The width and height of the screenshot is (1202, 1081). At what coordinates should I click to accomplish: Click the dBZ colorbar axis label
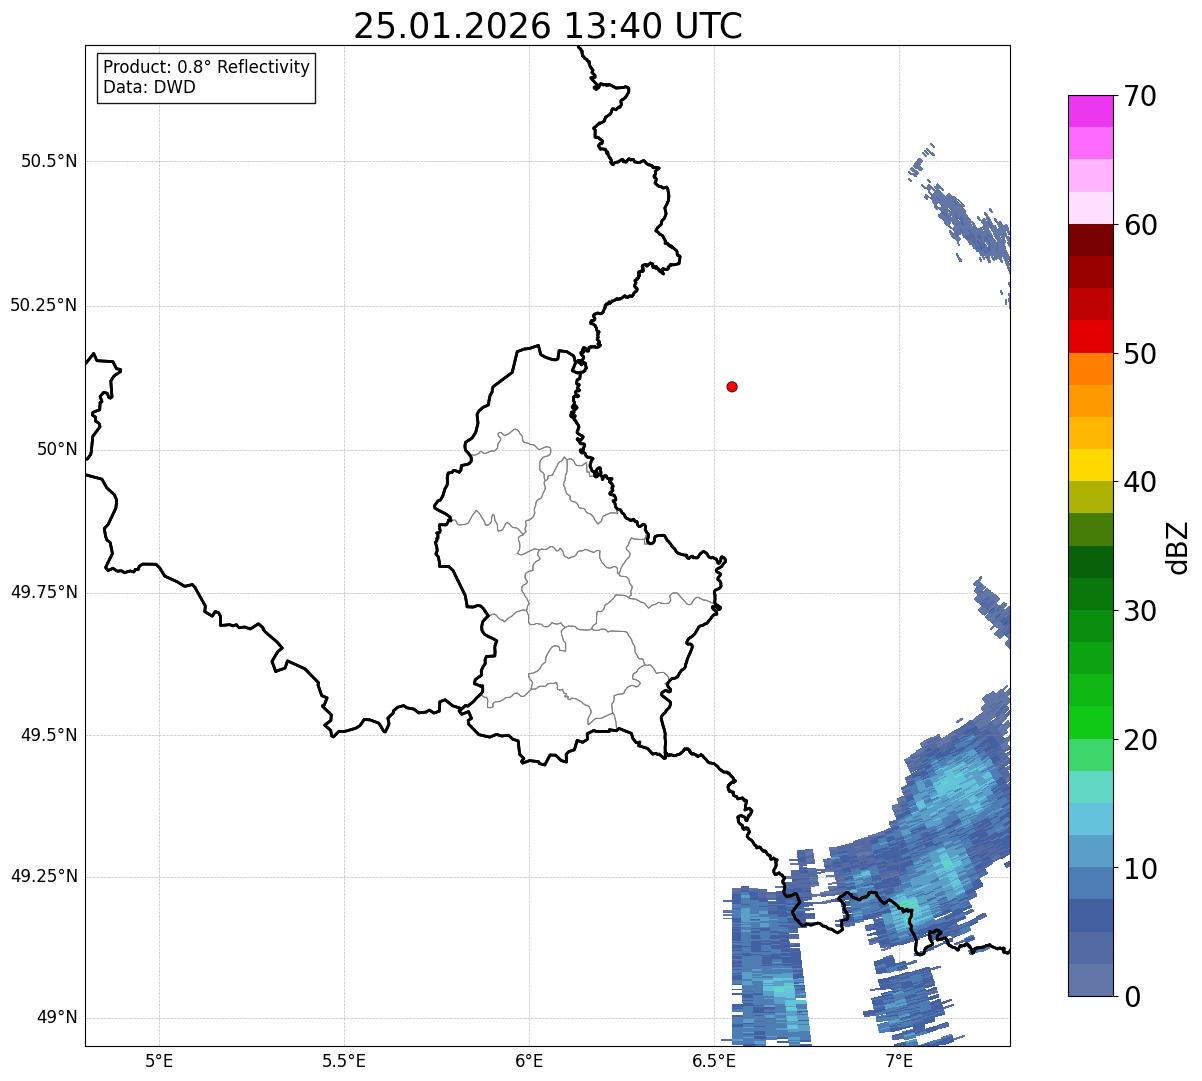pos(1178,546)
